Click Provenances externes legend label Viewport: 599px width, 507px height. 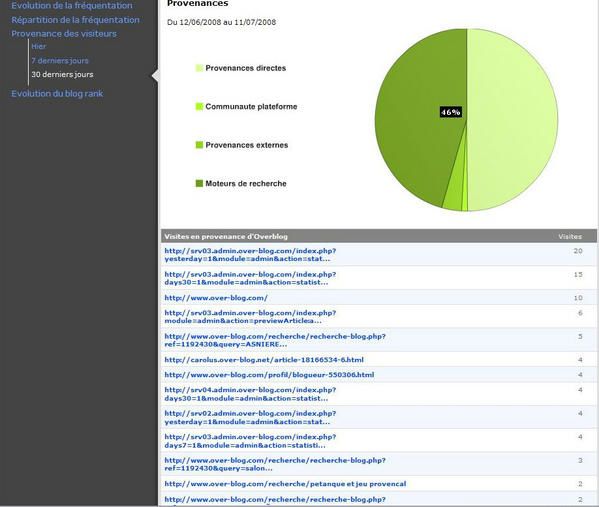pos(246,145)
